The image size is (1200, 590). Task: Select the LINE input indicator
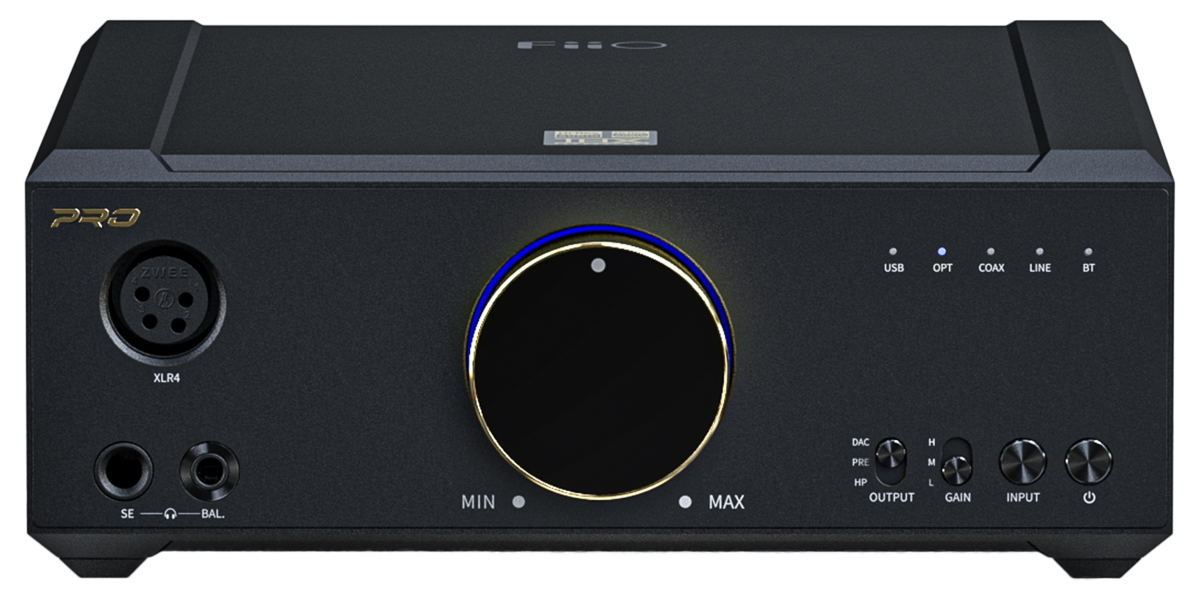1040,251
